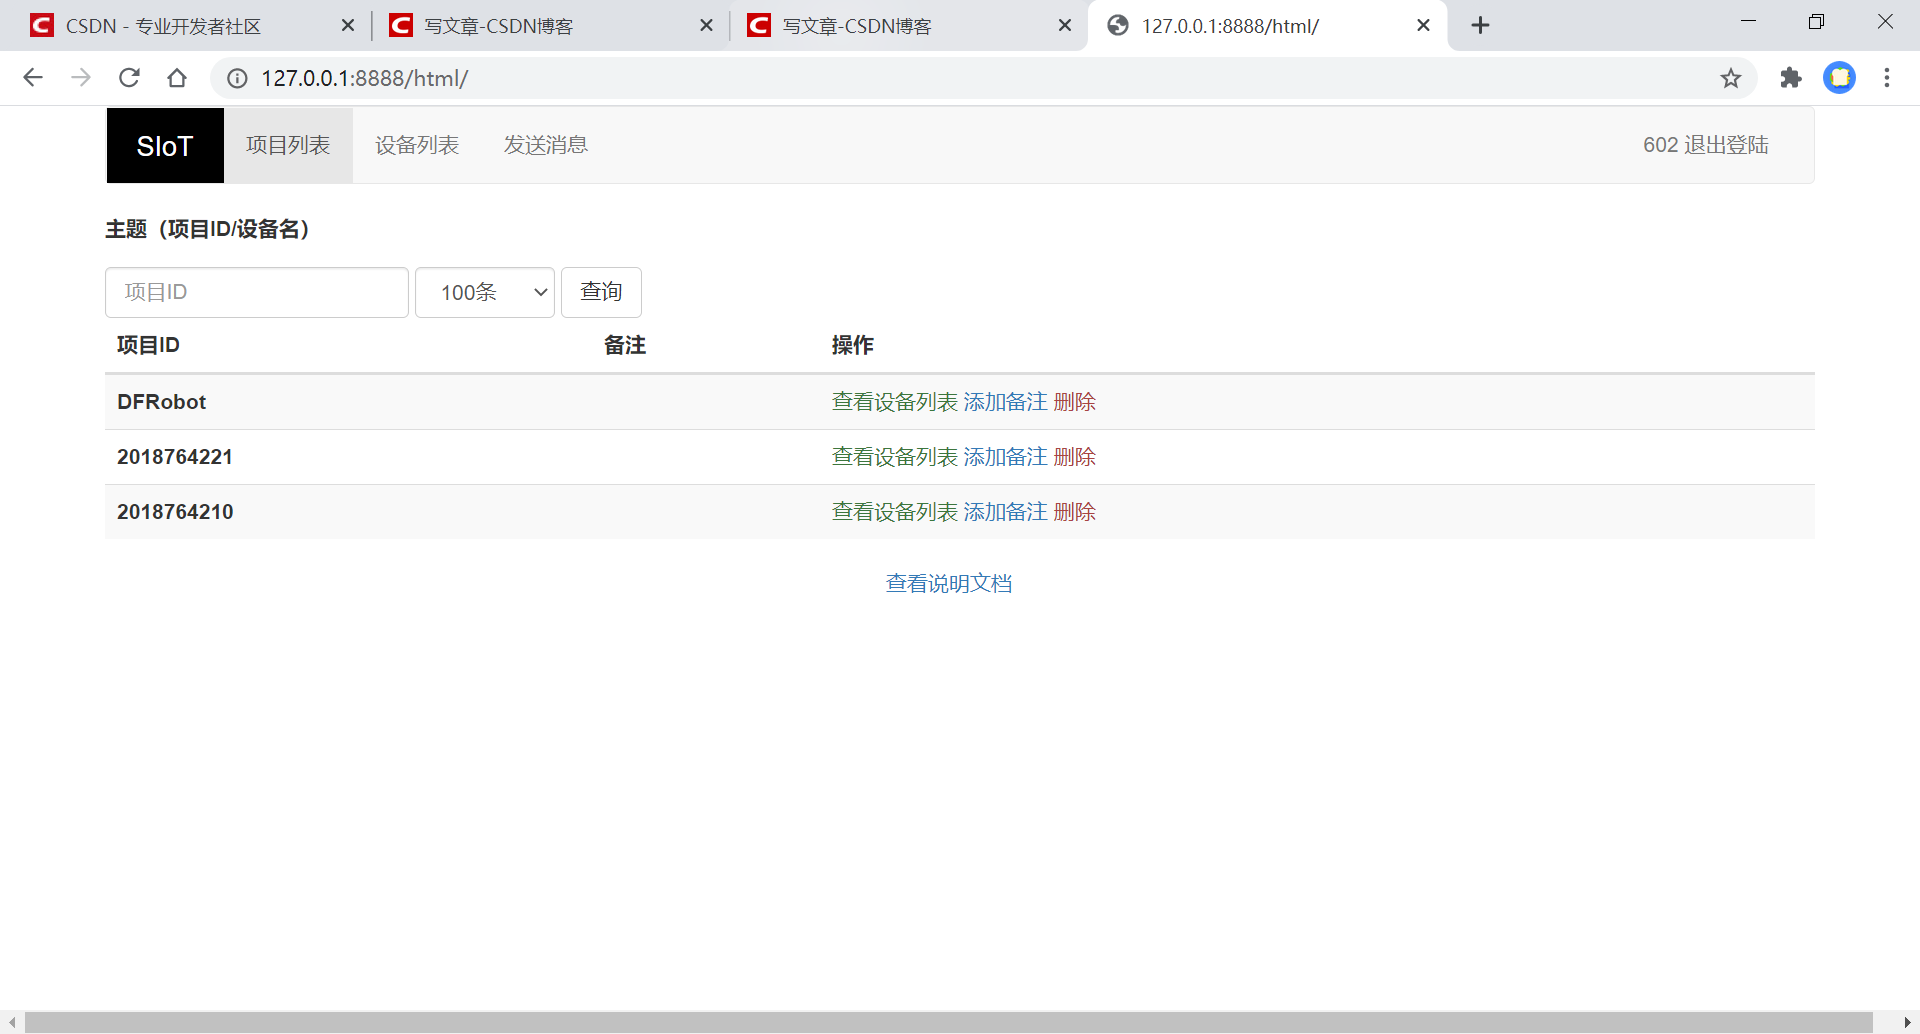Click the browser forward arrow
Viewport: 1920px width, 1034px height.
[x=81, y=77]
